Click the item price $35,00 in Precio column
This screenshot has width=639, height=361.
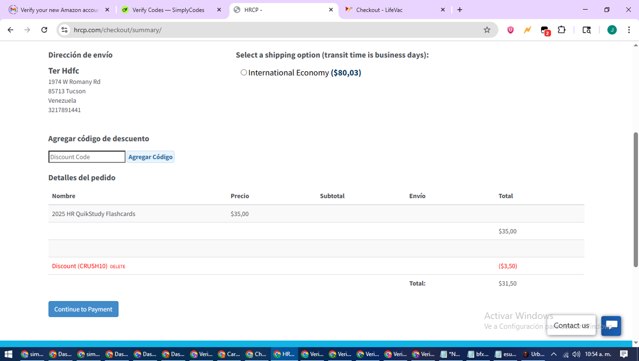pos(240,214)
